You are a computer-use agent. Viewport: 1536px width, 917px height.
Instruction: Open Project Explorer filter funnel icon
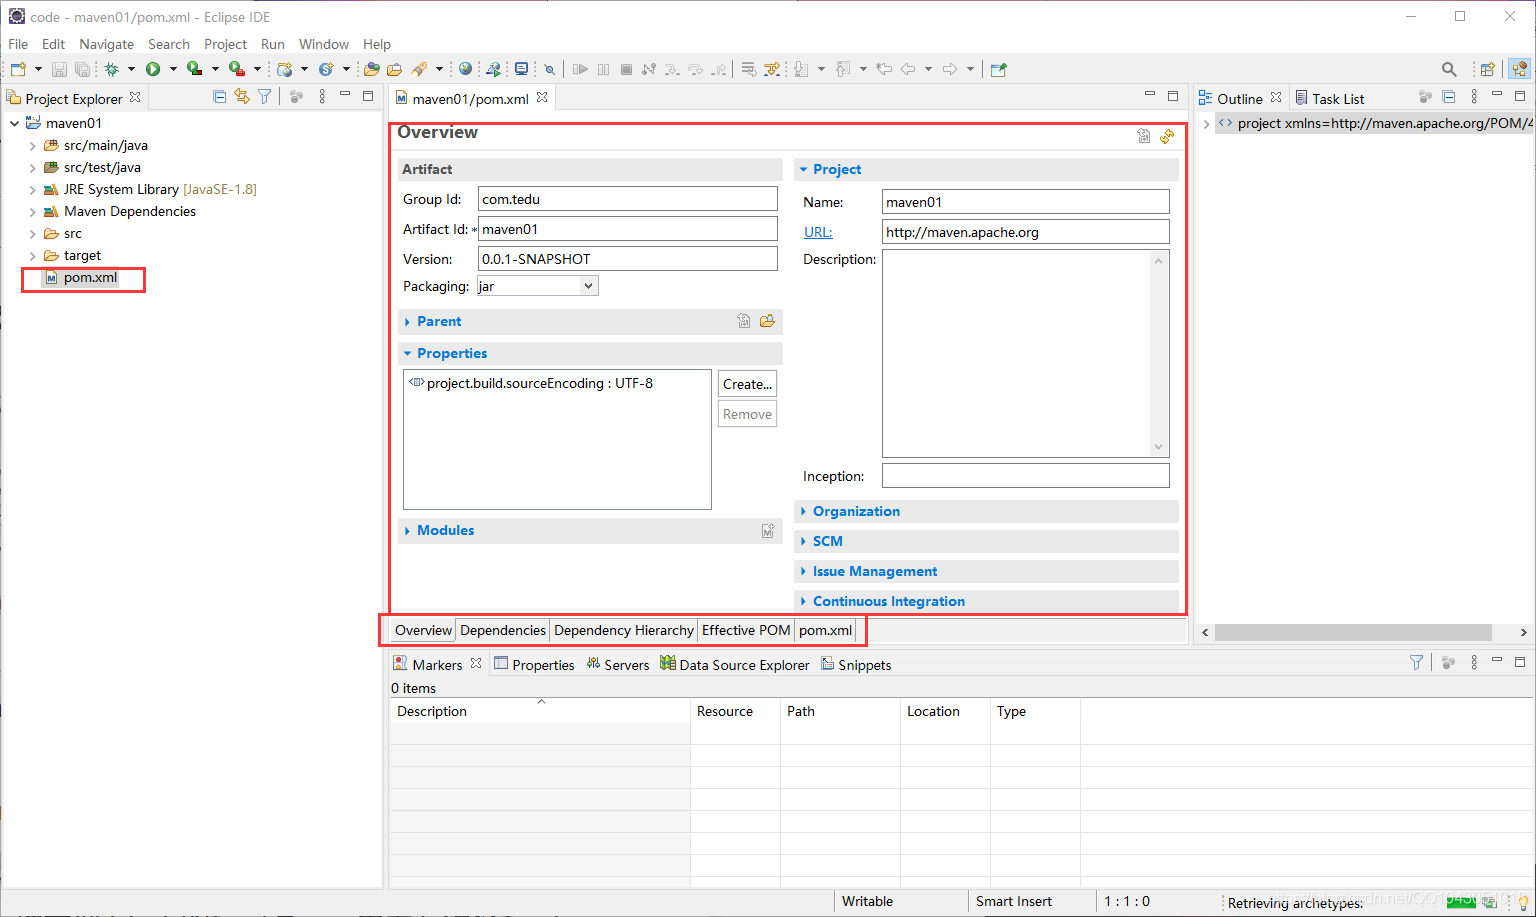(x=265, y=97)
